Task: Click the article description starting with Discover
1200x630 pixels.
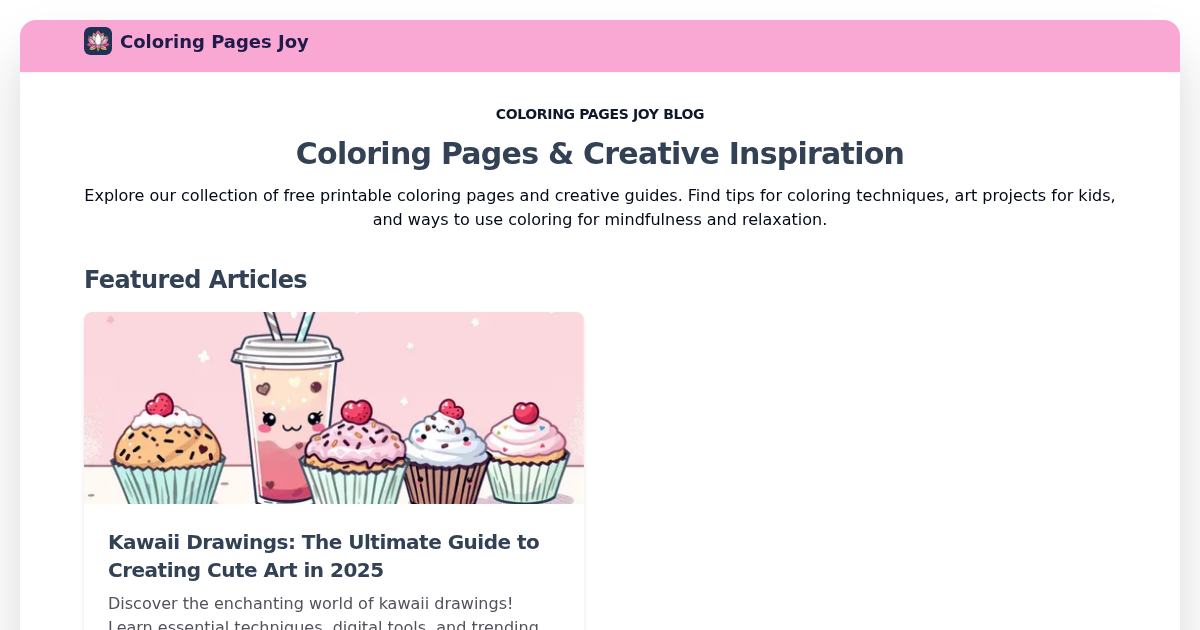Action: [x=310, y=603]
